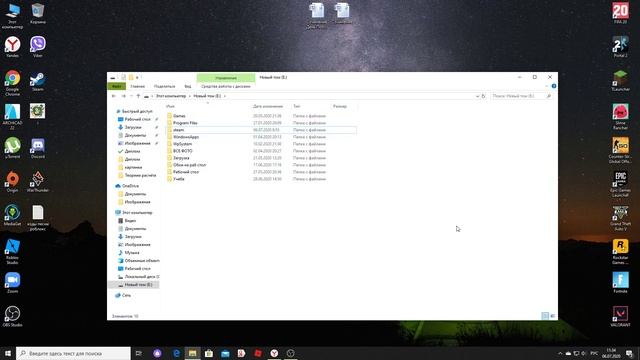Open Steam desktop shortcut
640x360 pixels.
tap(38, 81)
